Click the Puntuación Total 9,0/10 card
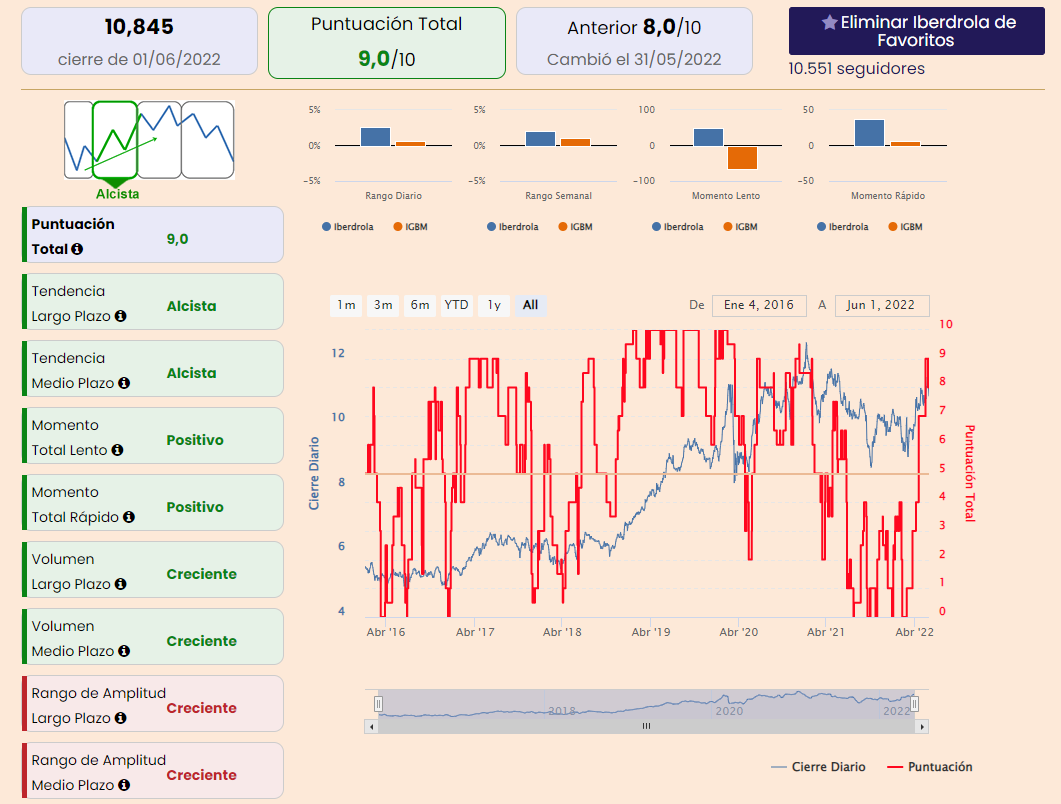 click(x=387, y=43)
